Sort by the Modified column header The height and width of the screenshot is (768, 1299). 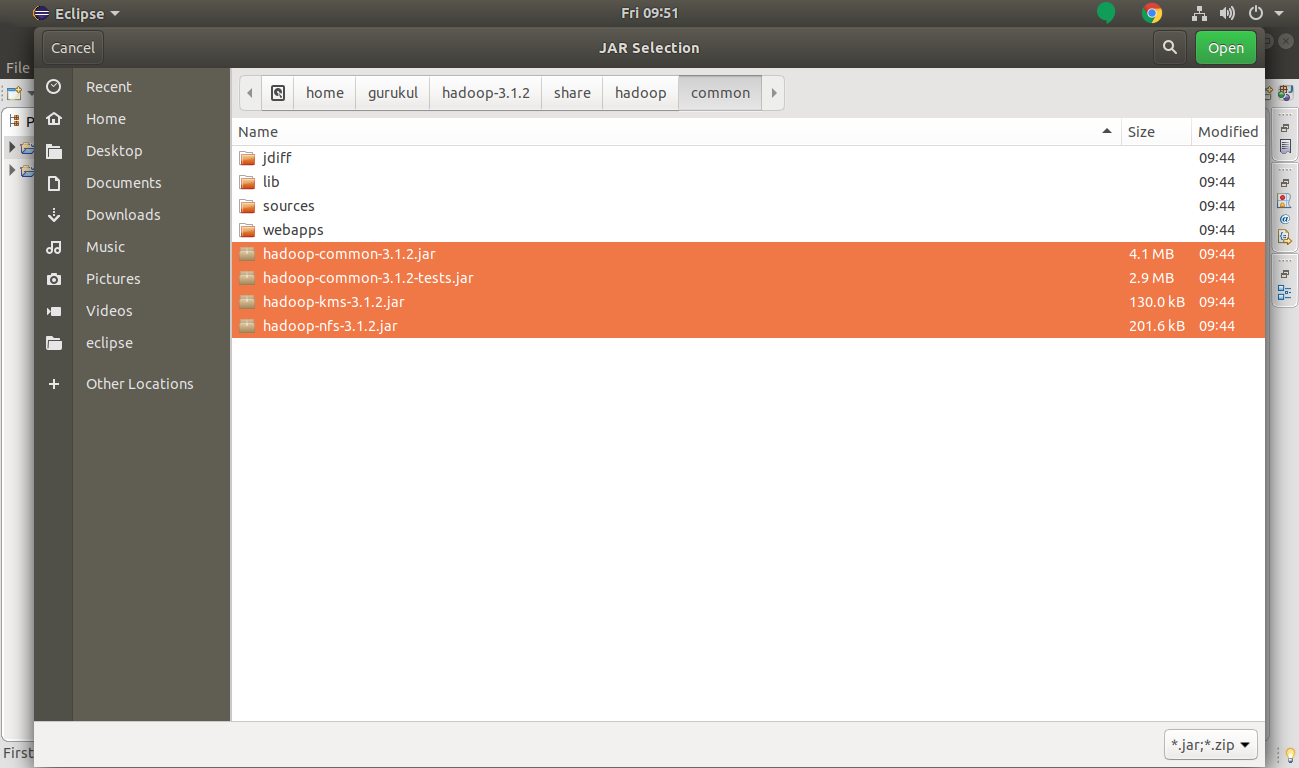pyautogui.click(x=1228, y=132)
